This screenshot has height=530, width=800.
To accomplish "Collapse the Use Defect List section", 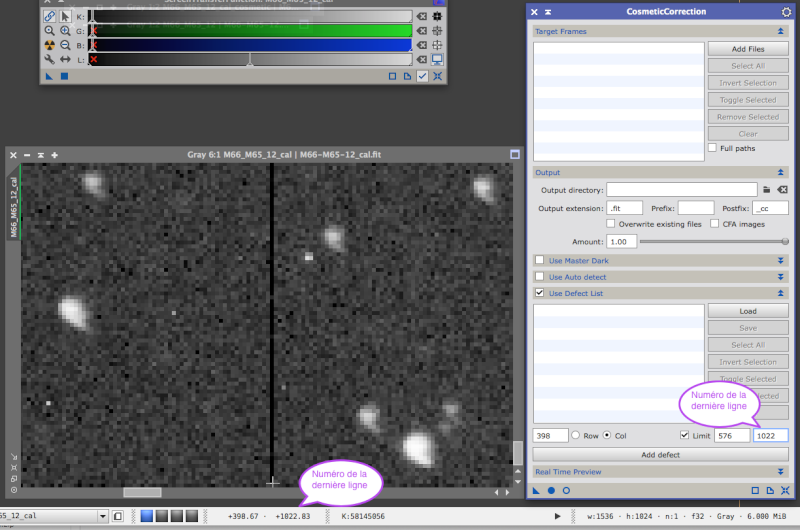I will pos(781,293).
